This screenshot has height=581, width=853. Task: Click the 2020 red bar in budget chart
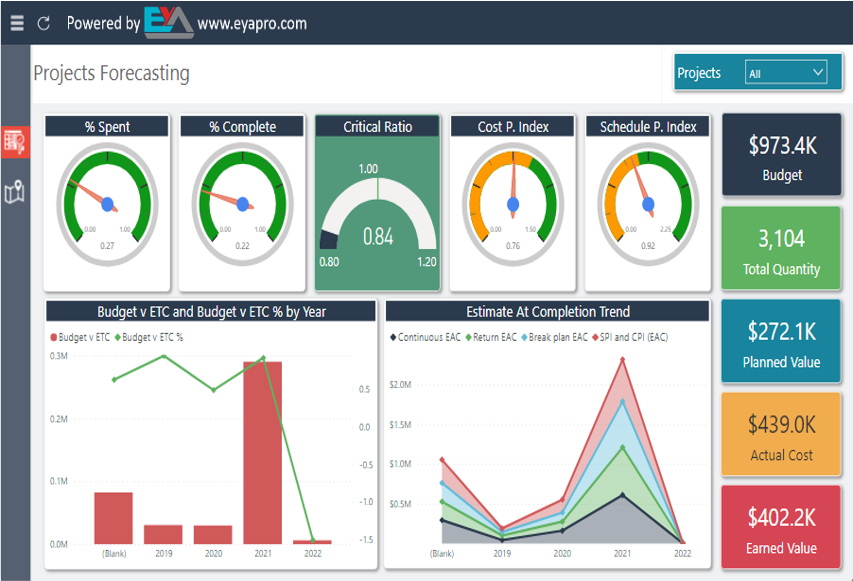tap(213, 535)
